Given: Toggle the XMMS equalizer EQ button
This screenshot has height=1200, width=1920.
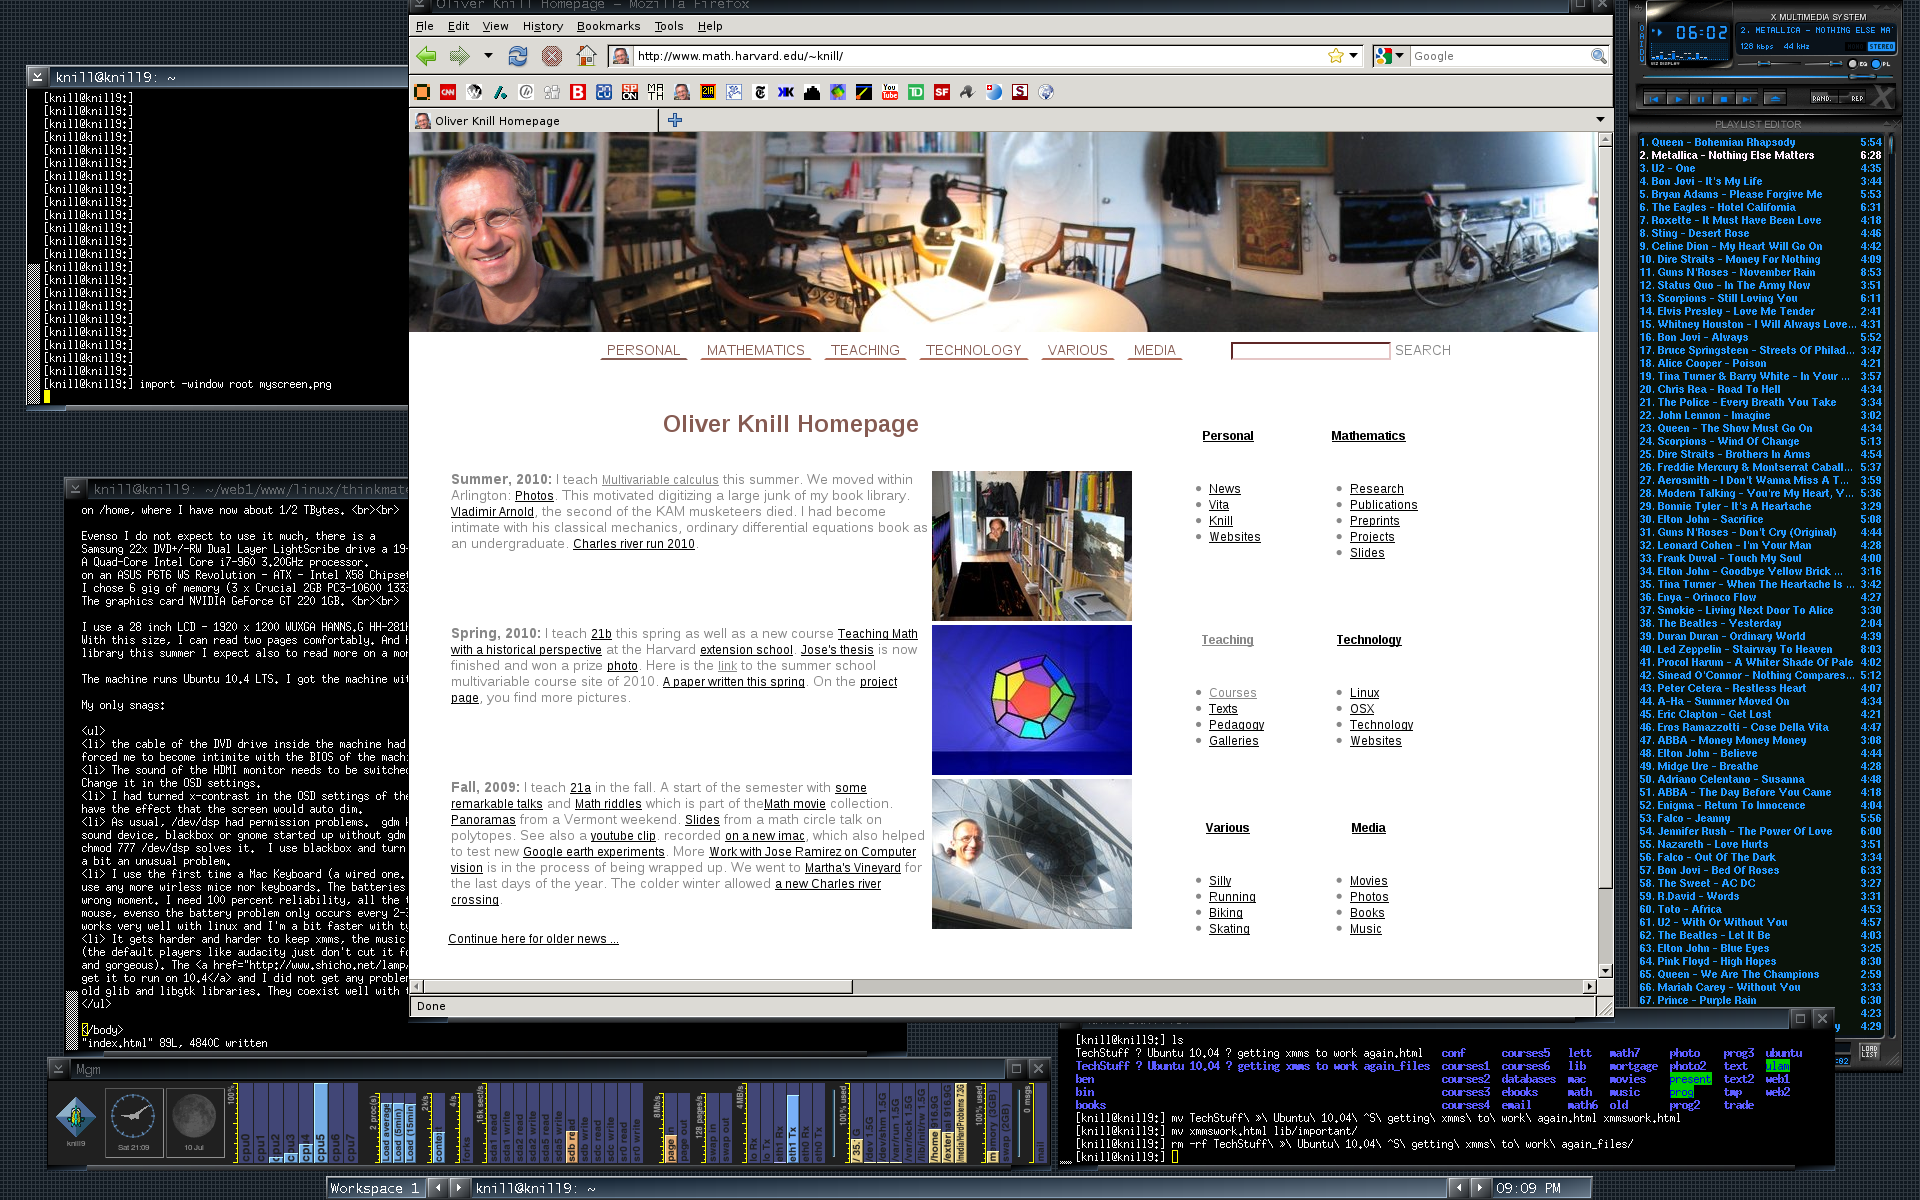Looking at the screenshot, I should [1853, 64].
